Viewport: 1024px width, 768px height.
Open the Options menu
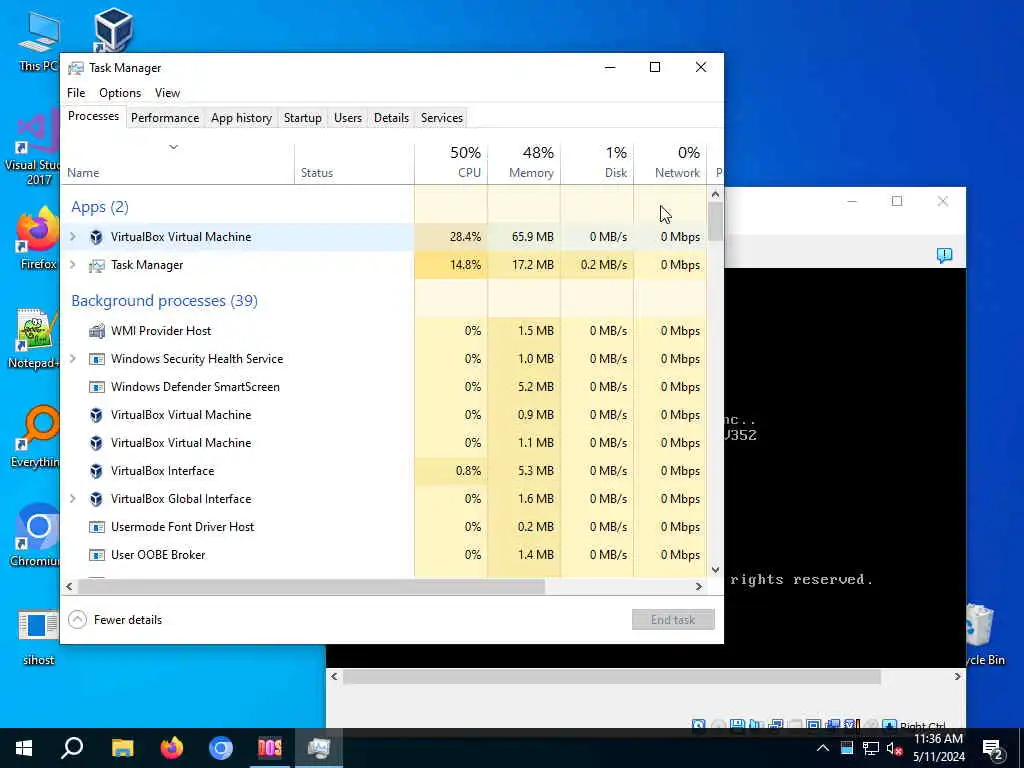tap(120, 93)
